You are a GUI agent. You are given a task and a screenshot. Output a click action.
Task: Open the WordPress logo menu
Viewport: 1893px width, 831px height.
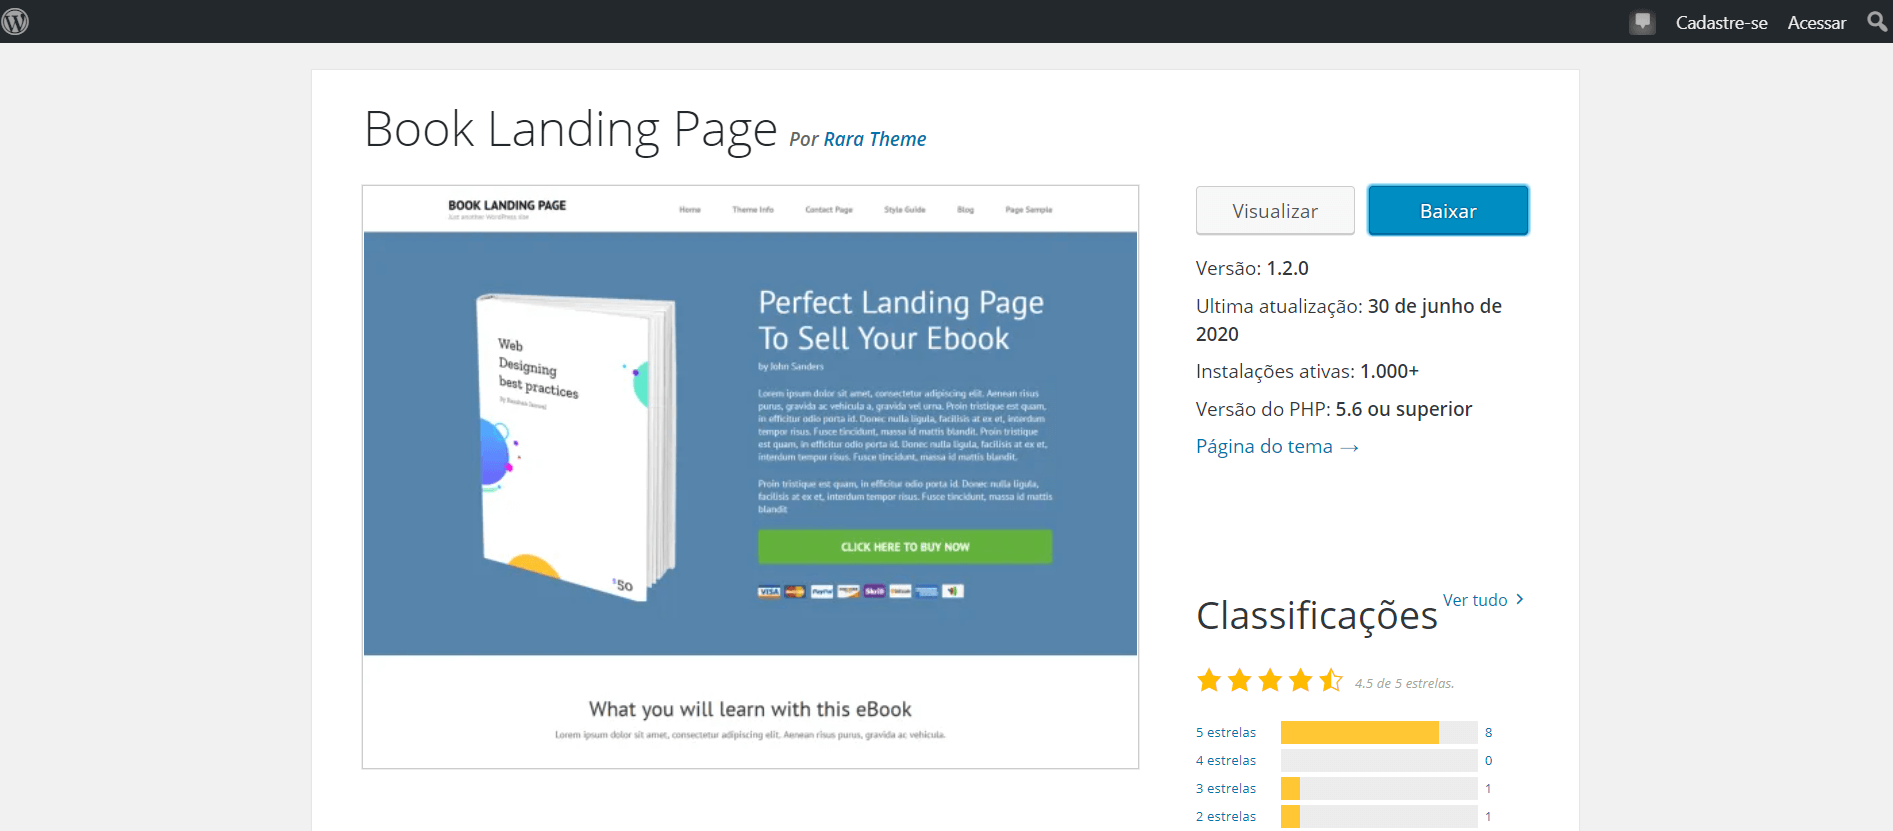pos(15,21)
